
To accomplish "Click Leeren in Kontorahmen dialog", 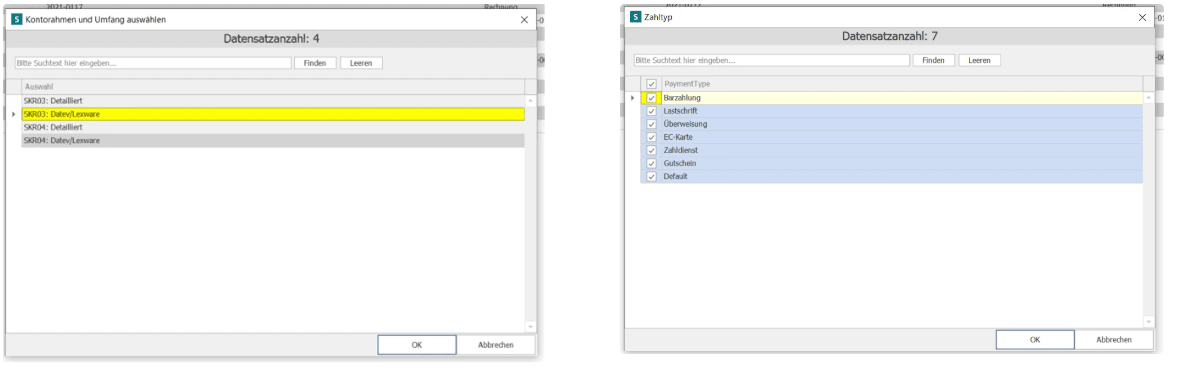I will click(361, 63).
